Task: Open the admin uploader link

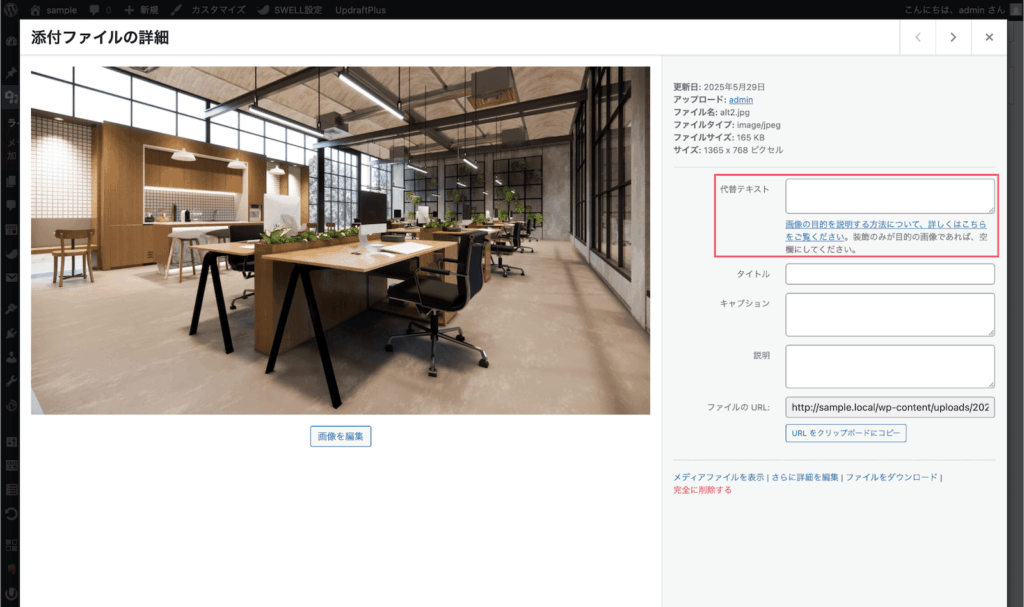Action: coord(740,100)
